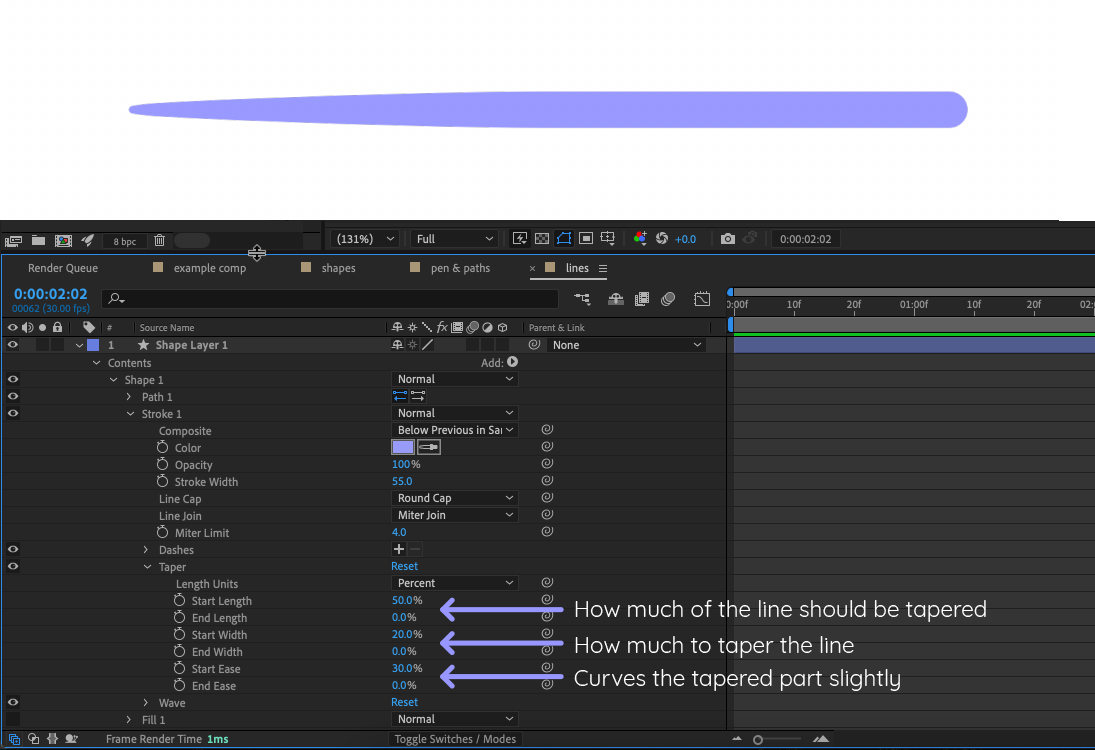Enable Motion Blur for the composition
Viewport: 1095px width, 750px height.
click(x=669, y=300)
